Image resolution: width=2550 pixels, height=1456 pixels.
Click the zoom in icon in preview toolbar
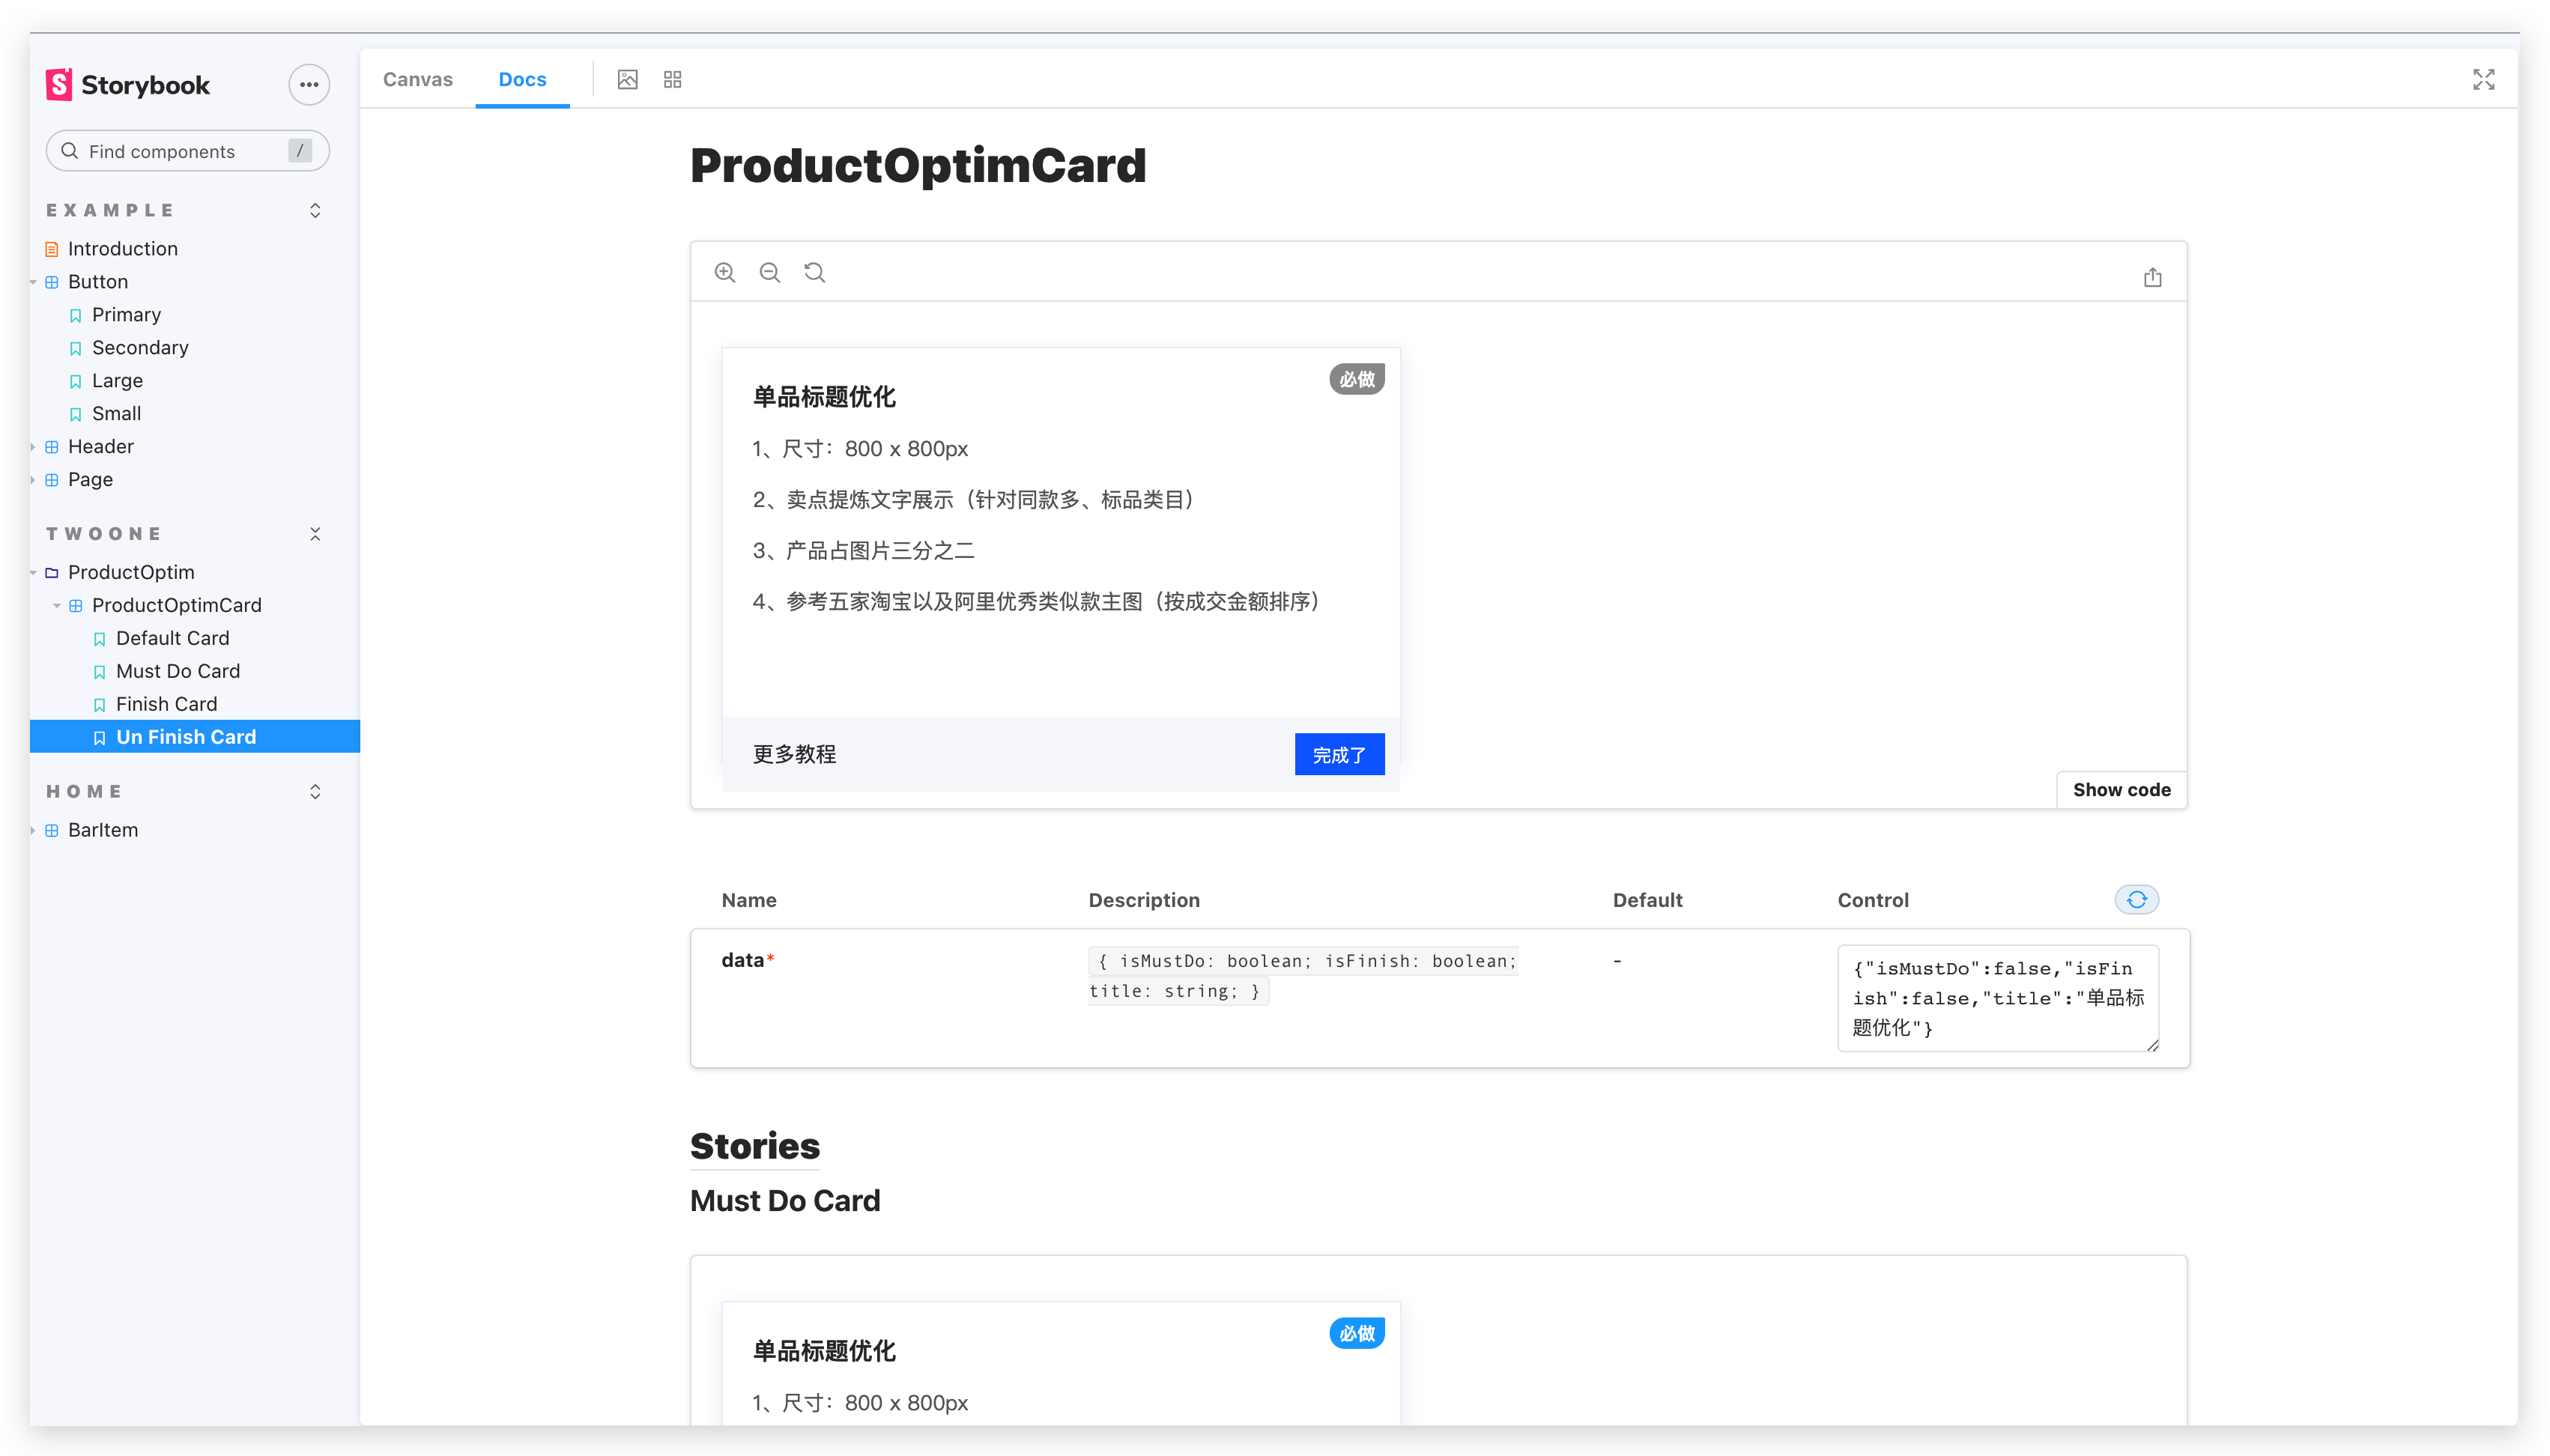725,273
